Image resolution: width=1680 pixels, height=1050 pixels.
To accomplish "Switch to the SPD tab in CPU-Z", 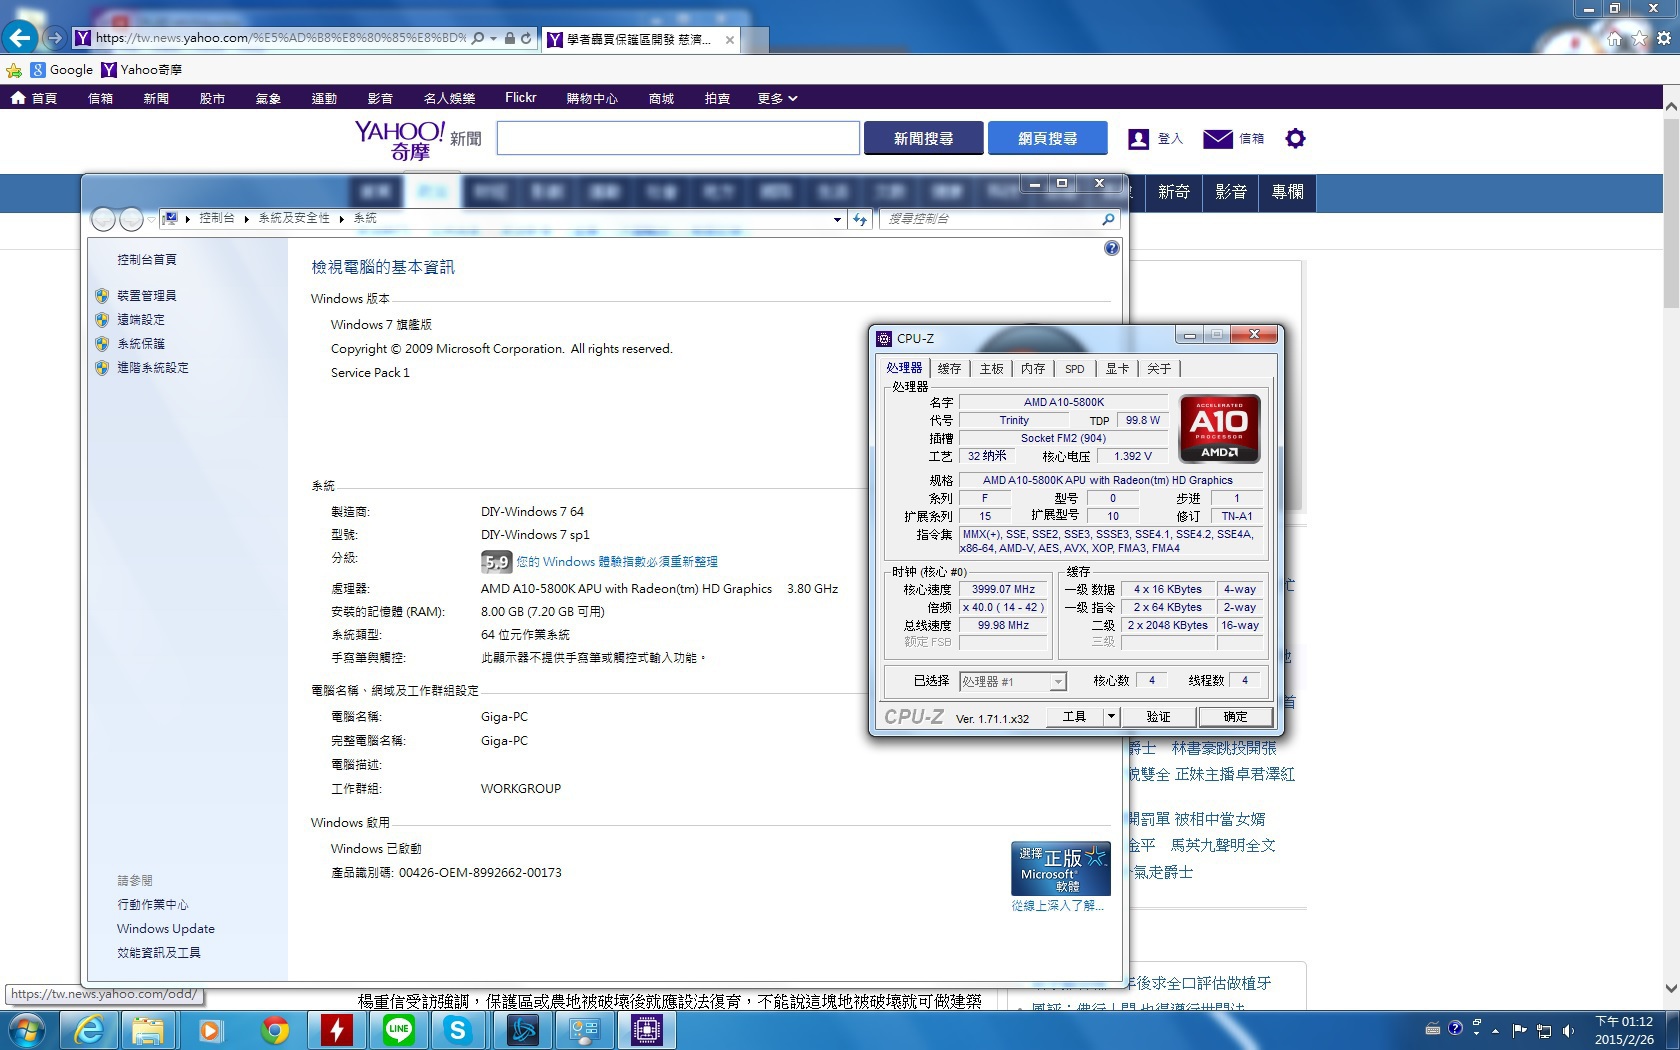I will pos(1074,369).
